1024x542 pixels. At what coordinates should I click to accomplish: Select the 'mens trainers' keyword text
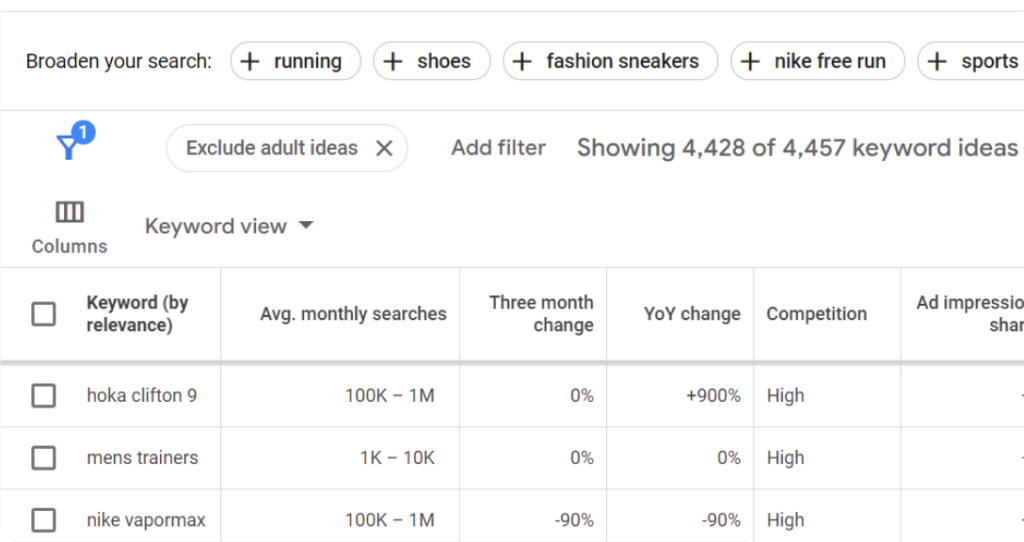click(142, 458)
